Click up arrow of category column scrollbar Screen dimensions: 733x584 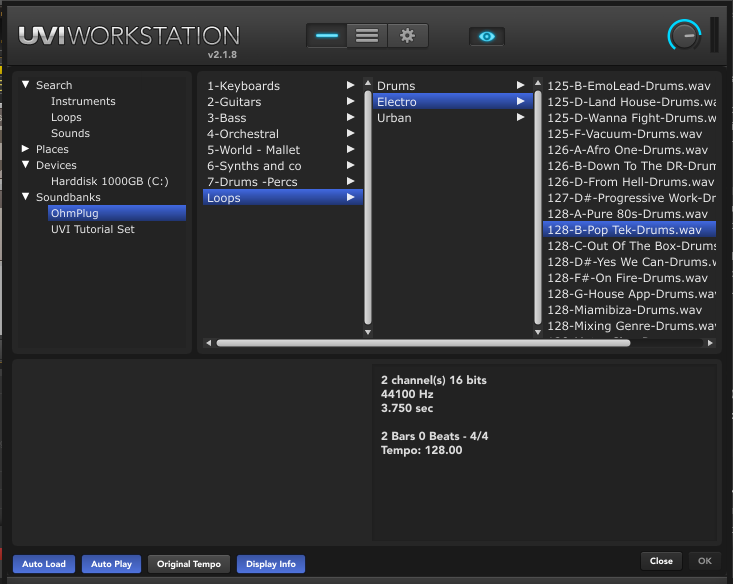coord(368,83)
